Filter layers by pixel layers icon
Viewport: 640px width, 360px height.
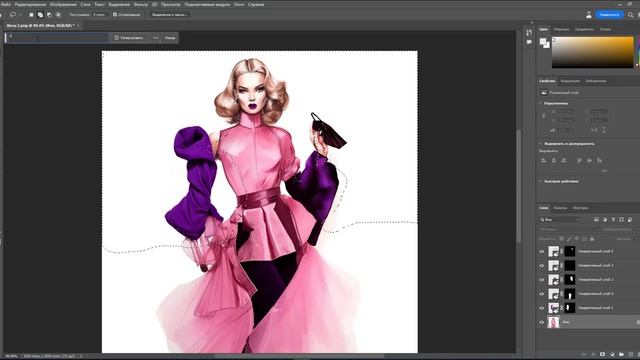(596, 220)
